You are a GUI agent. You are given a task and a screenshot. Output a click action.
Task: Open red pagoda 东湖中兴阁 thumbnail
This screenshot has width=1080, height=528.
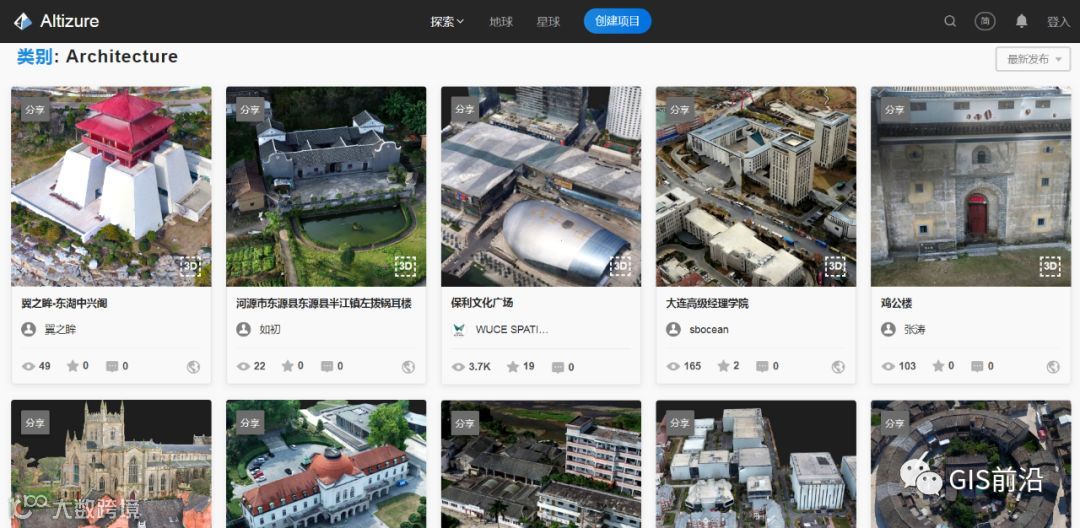(111, 187)
